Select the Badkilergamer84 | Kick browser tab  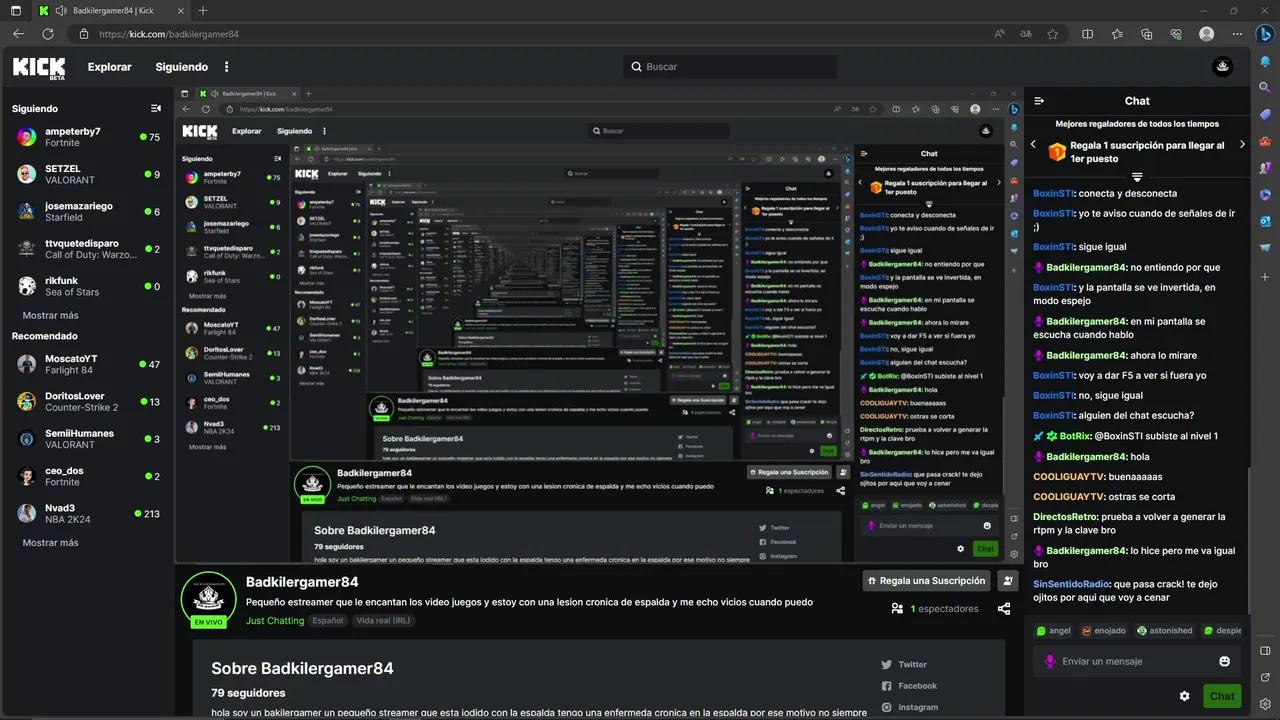(x=111, y=10)
